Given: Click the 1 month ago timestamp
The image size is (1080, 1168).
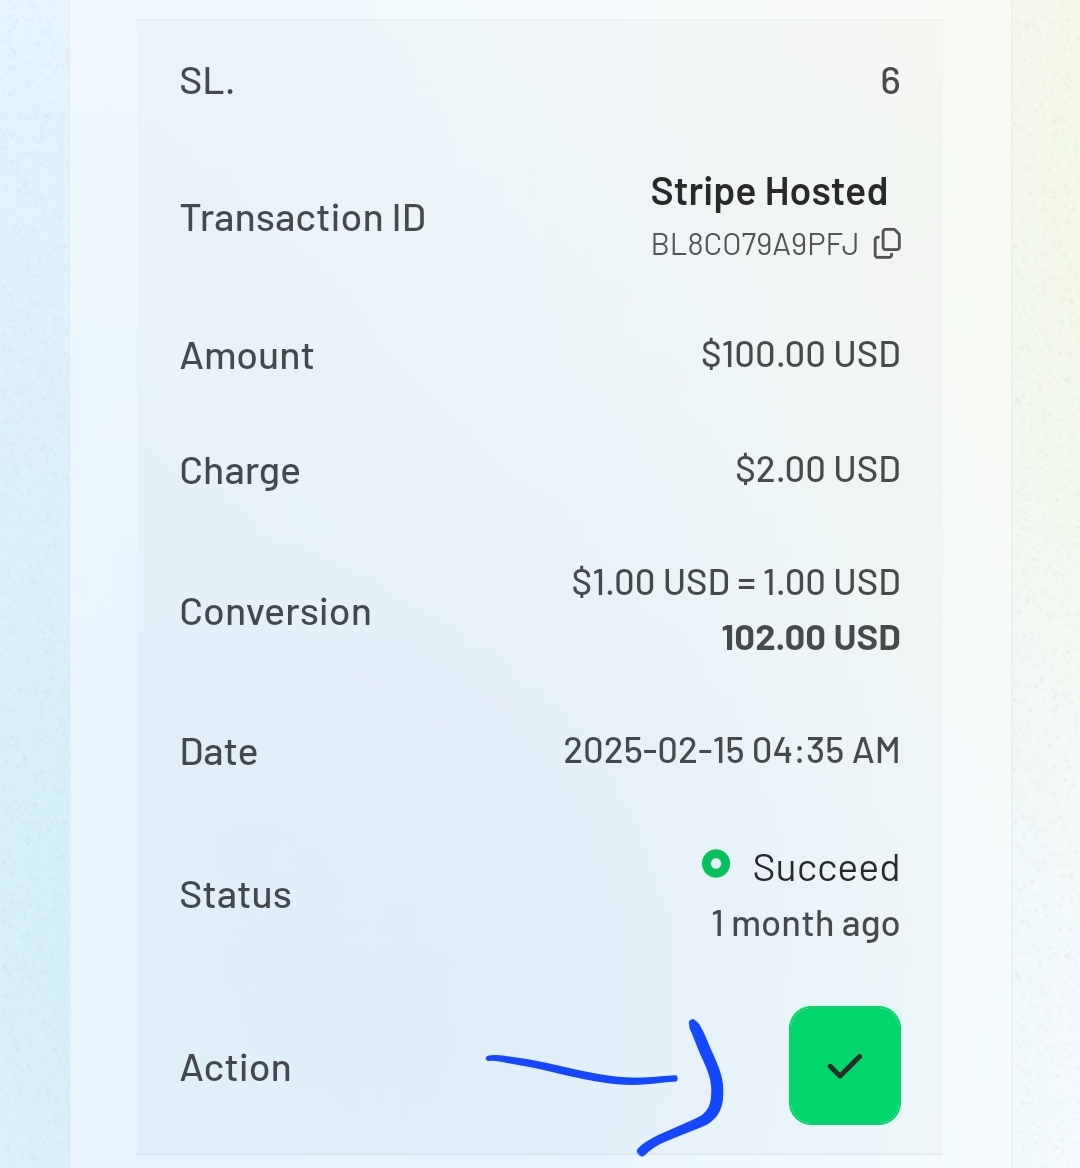Looking at the screenshot, I should click(x=805, y=924).
